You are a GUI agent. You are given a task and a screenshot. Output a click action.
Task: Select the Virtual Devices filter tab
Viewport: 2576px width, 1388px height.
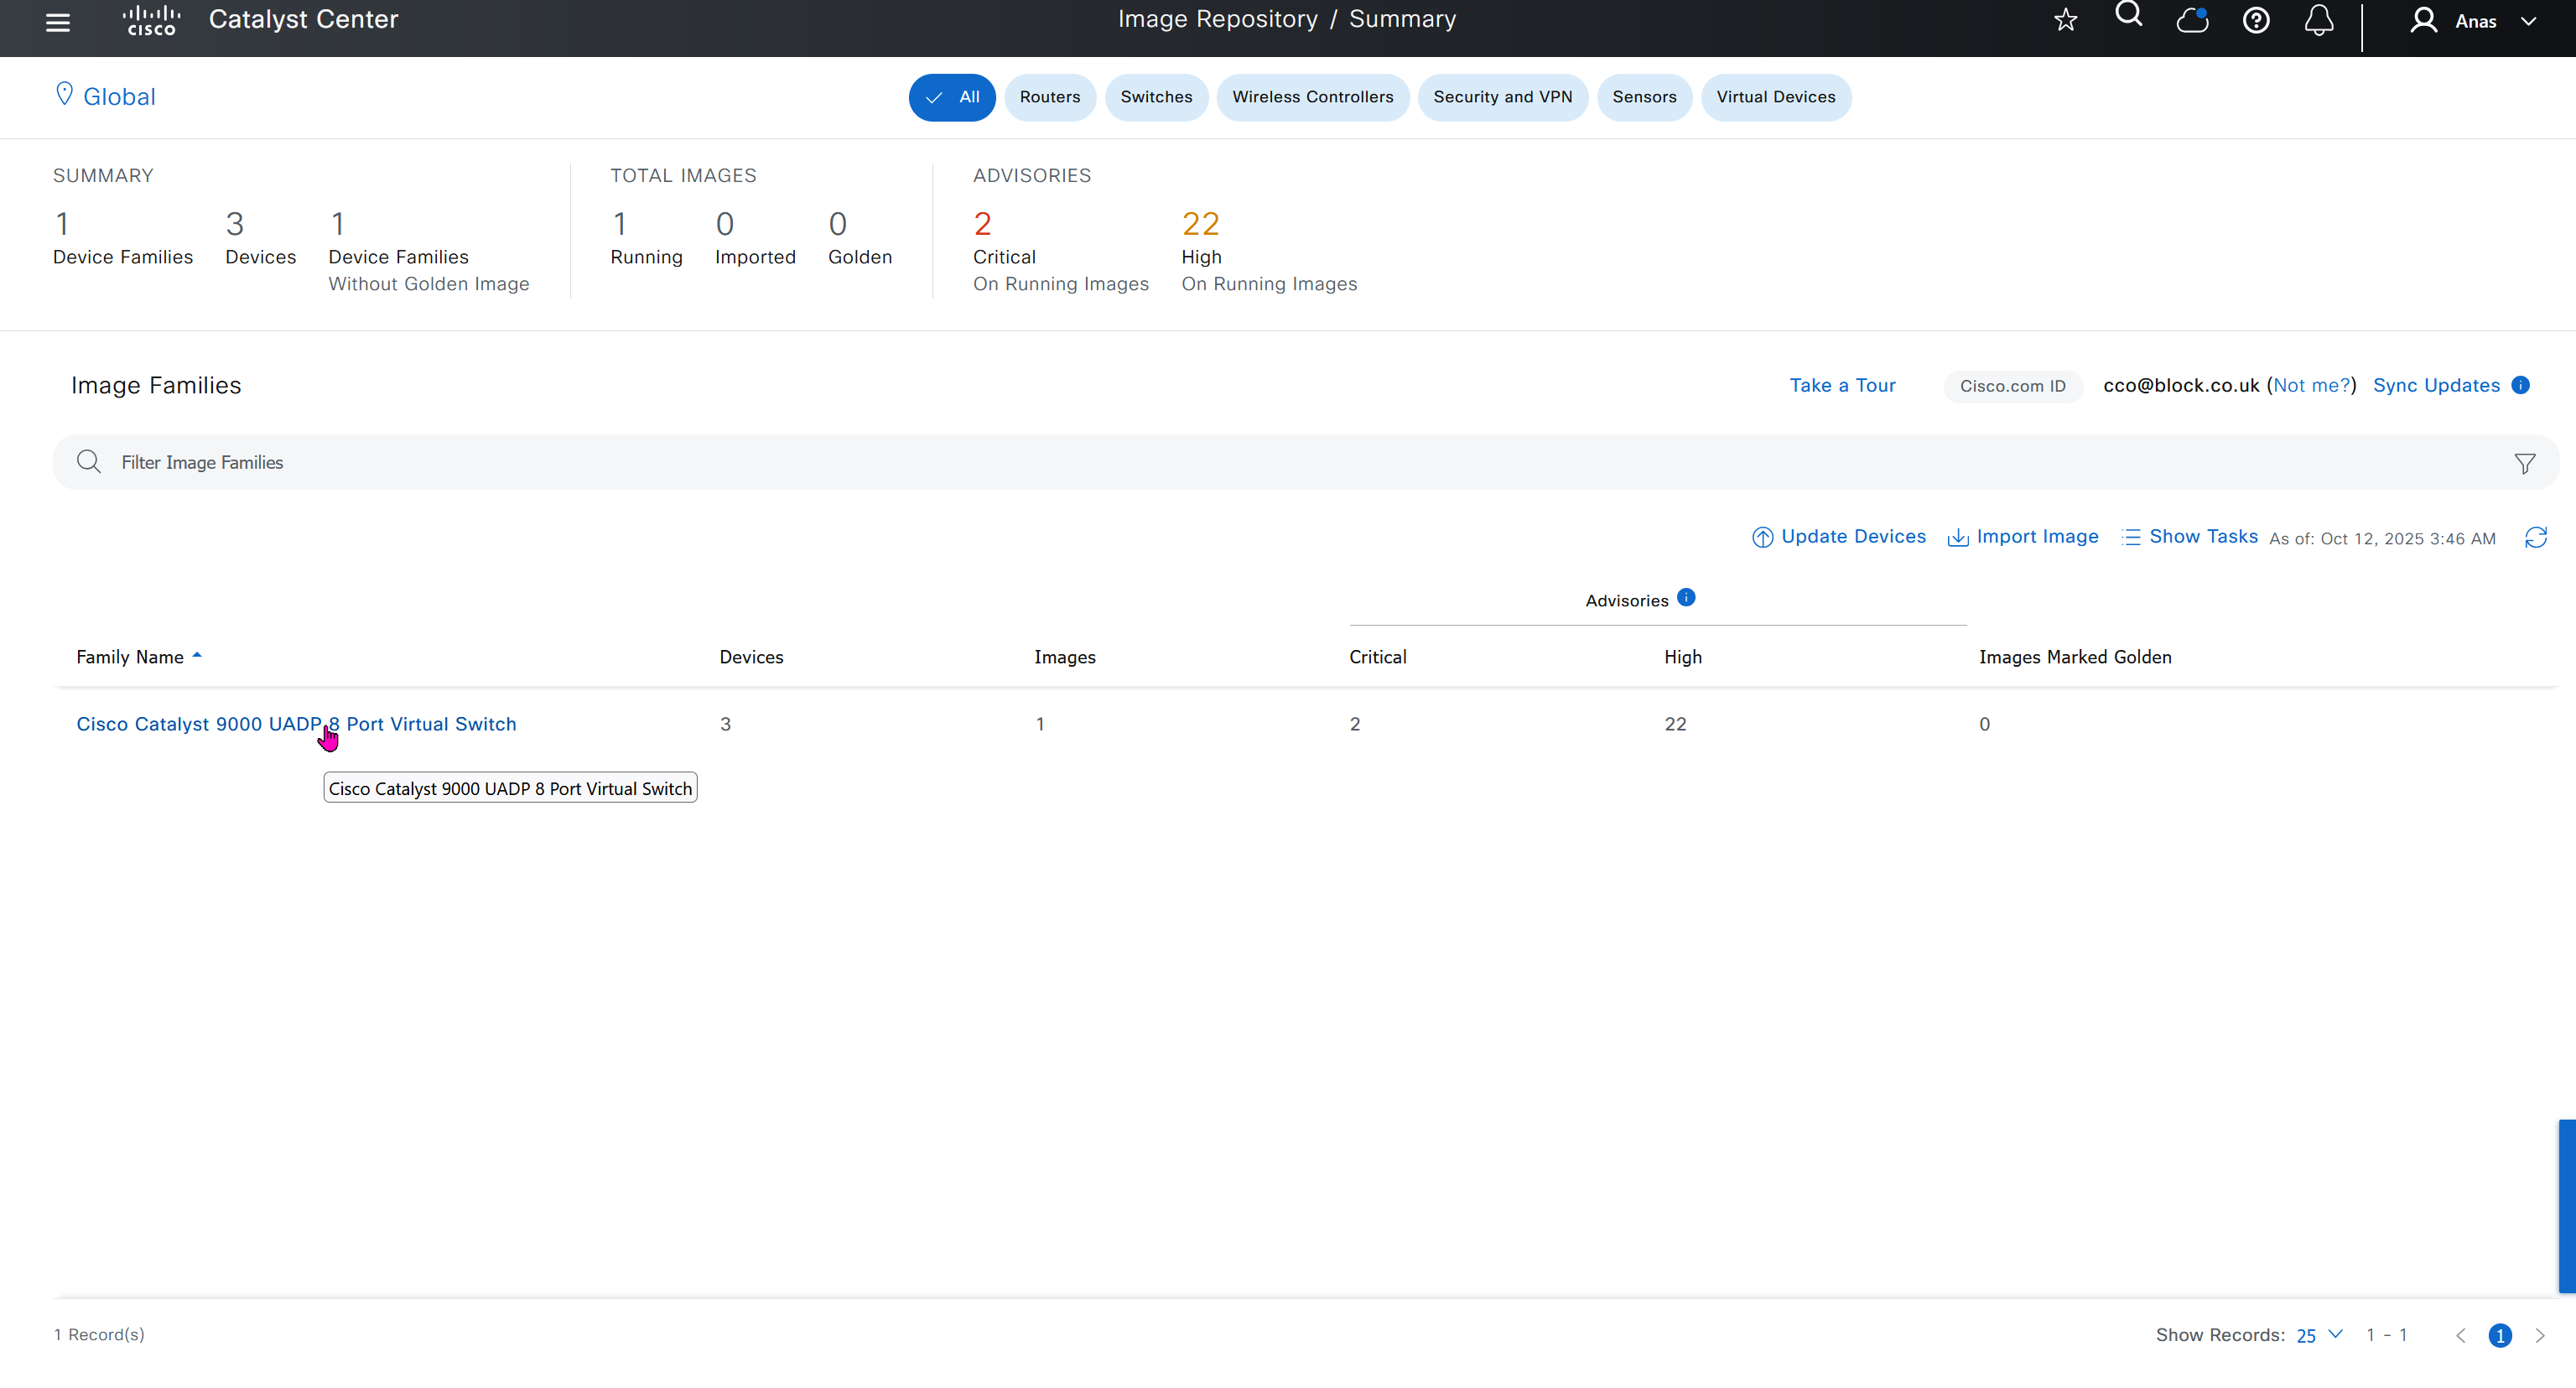1775,97
